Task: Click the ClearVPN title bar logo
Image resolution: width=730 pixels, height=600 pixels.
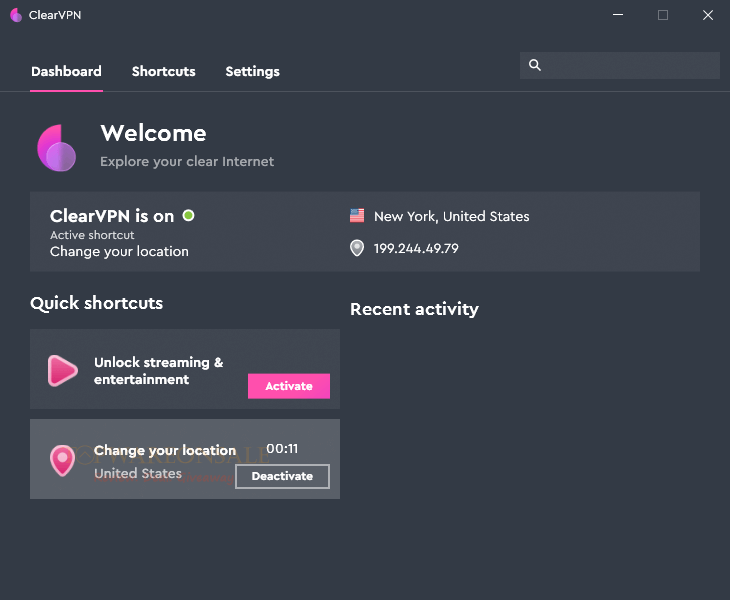Action: tap(16, 15)
